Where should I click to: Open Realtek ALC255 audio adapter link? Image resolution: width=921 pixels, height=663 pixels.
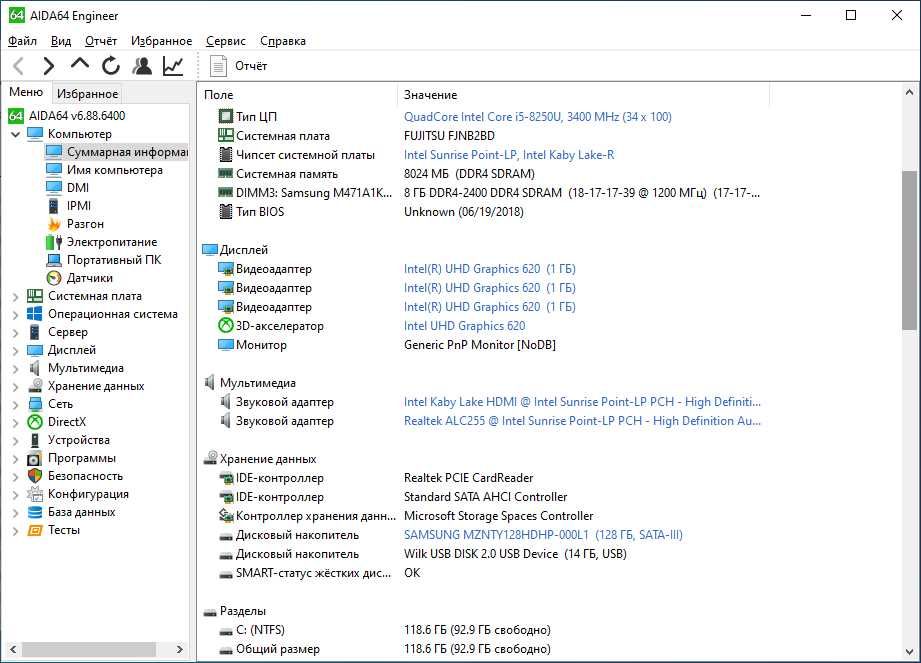point(582,420)
